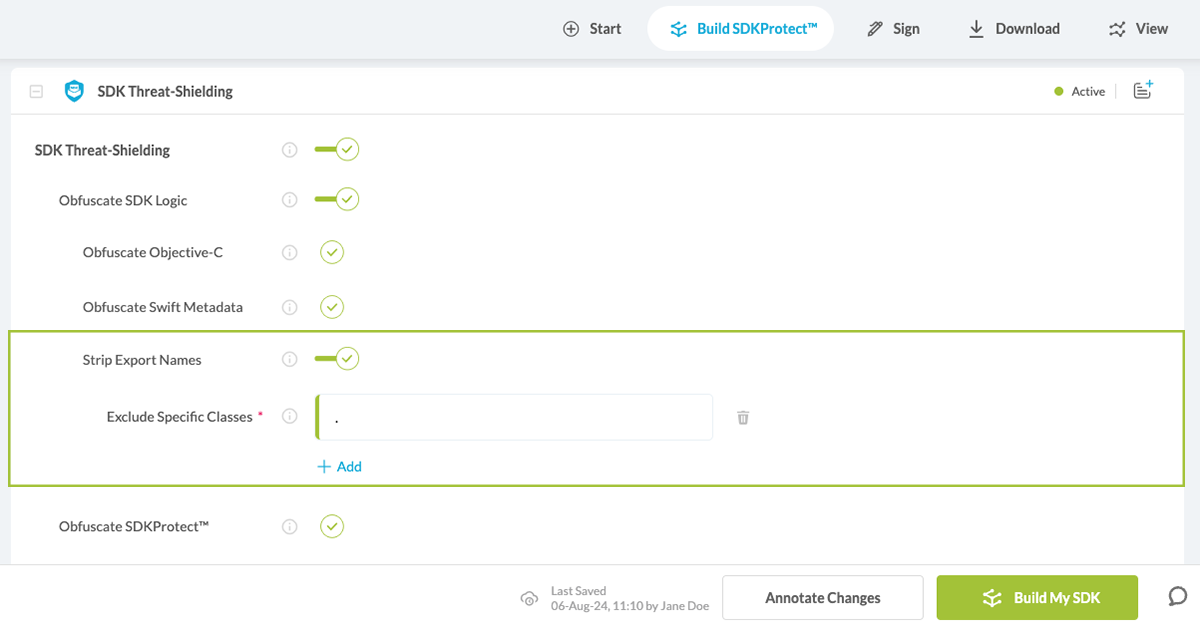The height and width of the screenshot is (626, 1200).
Task: Click the annotation note icon near Active status
Action: 1143,91
